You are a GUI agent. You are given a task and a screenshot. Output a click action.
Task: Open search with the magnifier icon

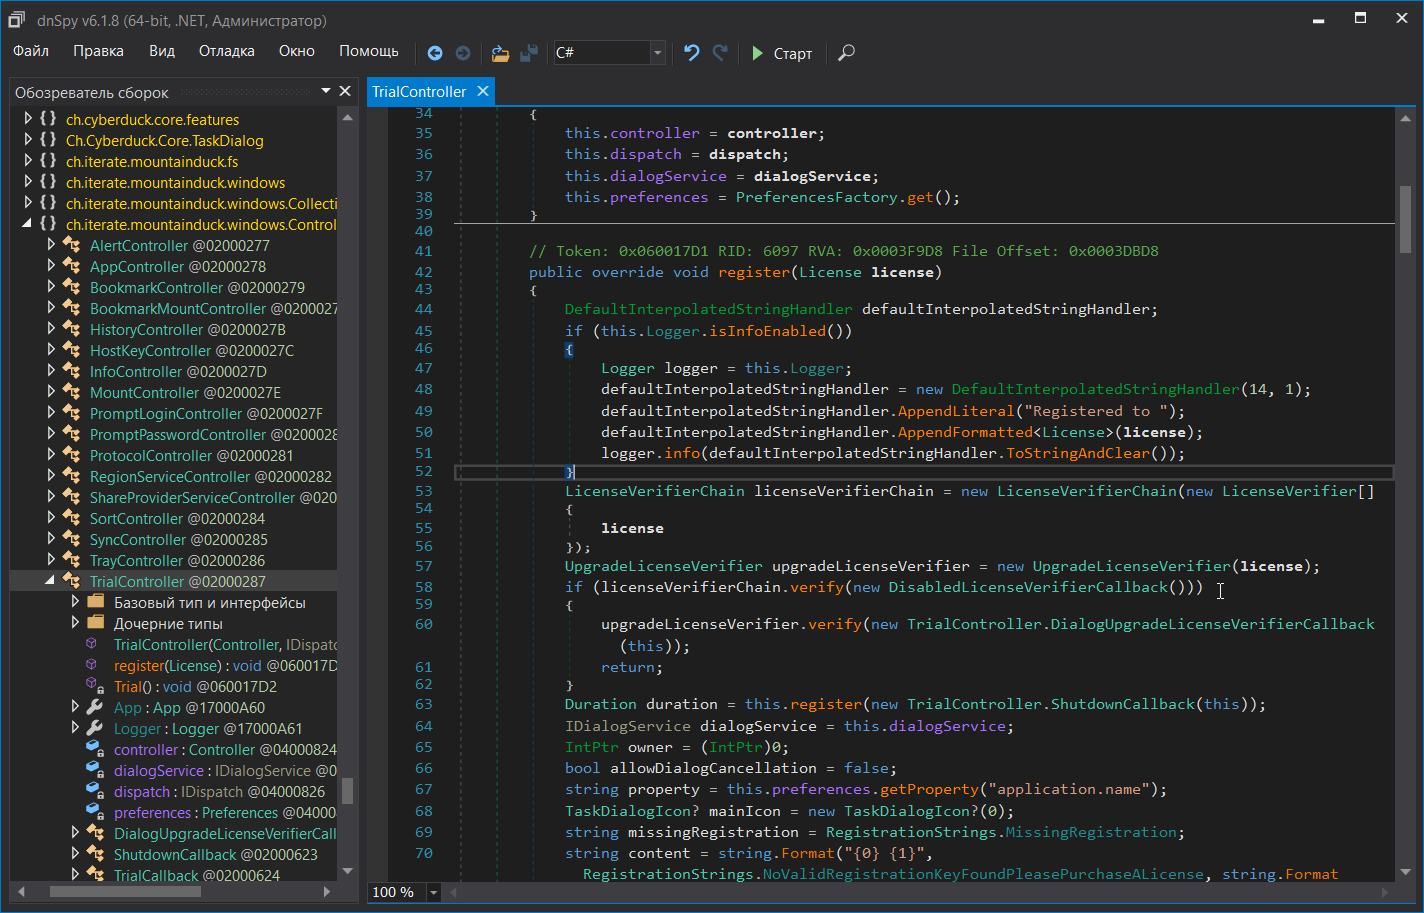[846, 53]
